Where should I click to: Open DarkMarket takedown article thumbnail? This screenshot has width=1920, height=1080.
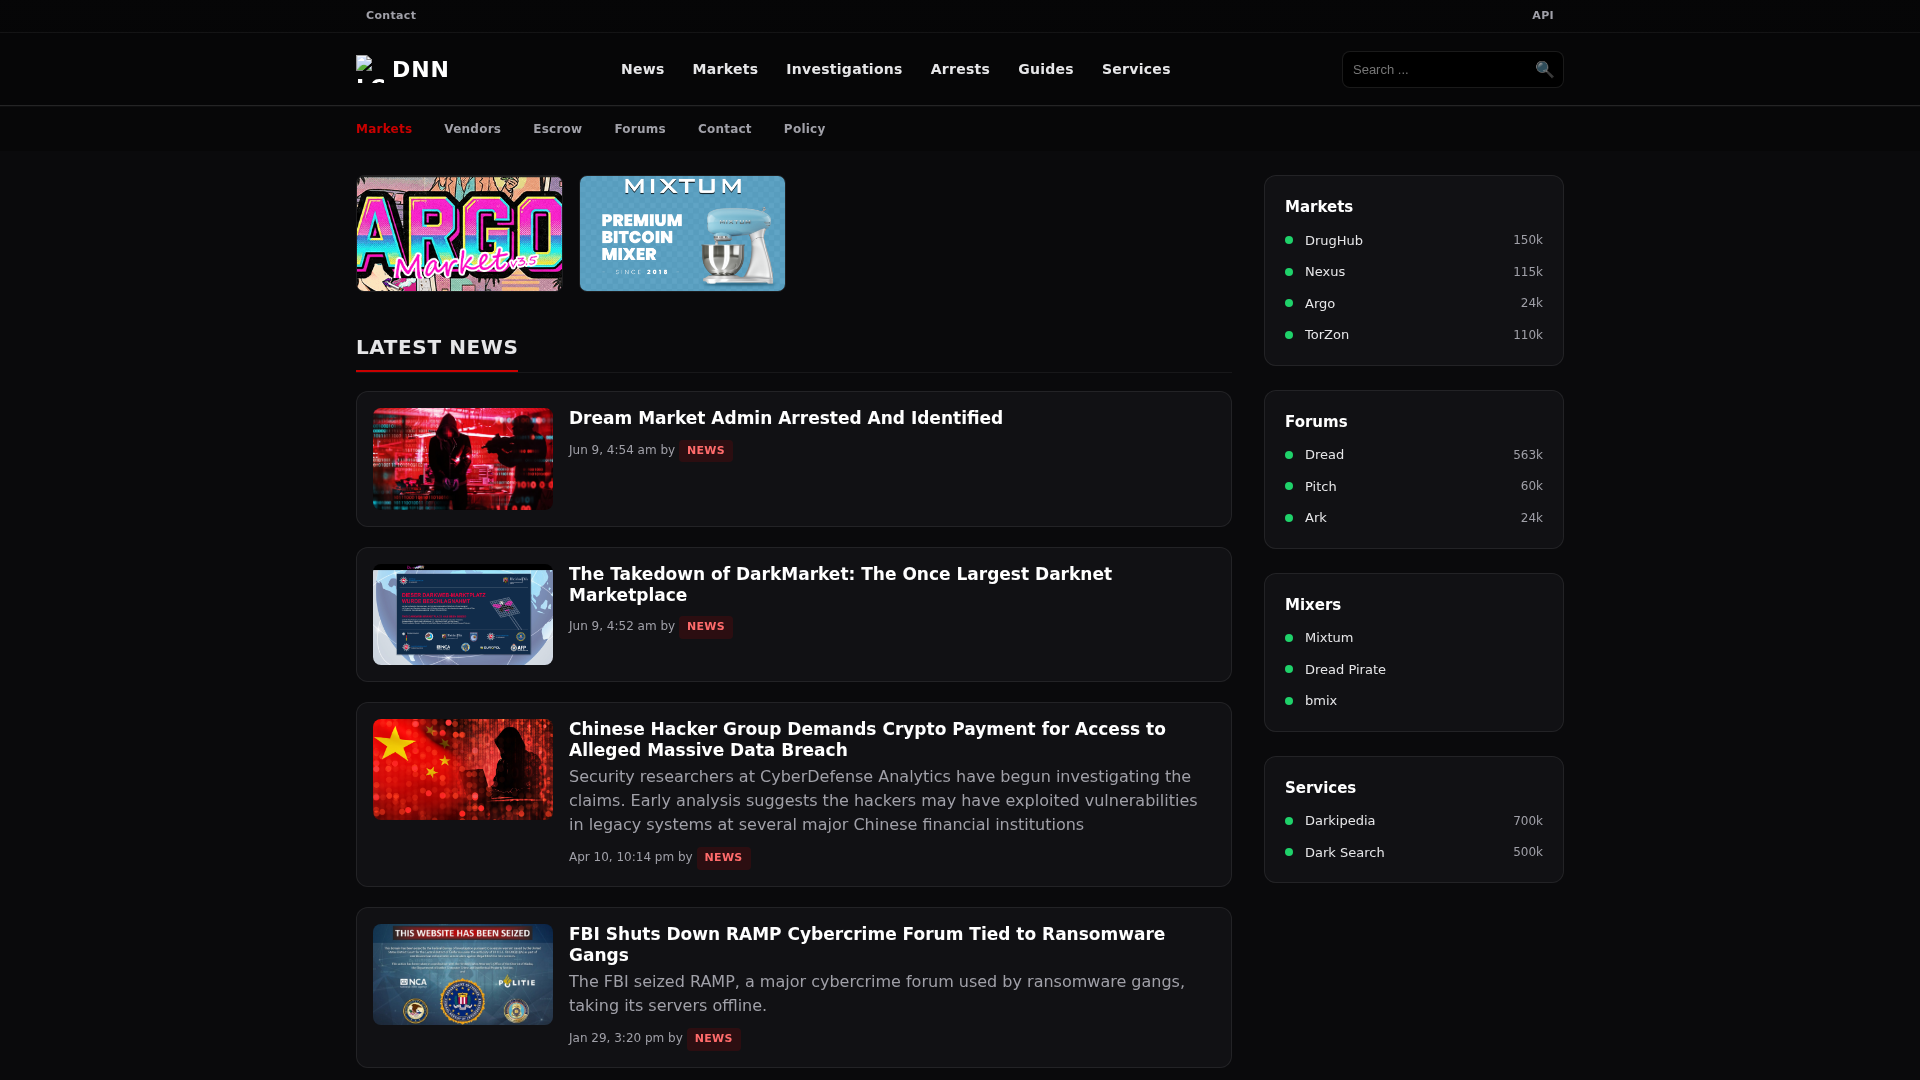tap(463, 614)
